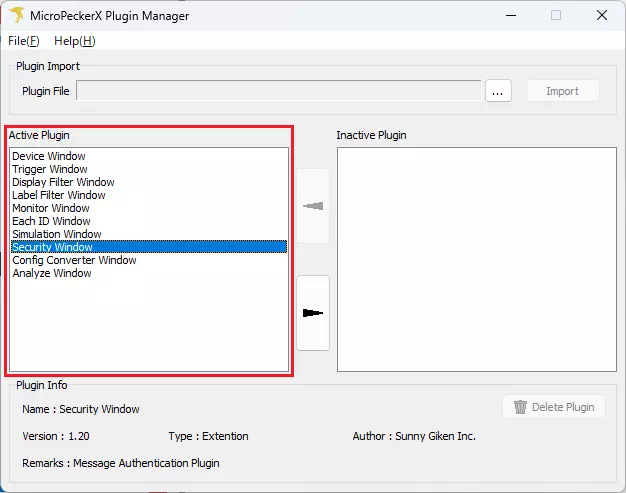Click inside the empty Inactive Plugin list
626x493 pixels.
(477, 259)
